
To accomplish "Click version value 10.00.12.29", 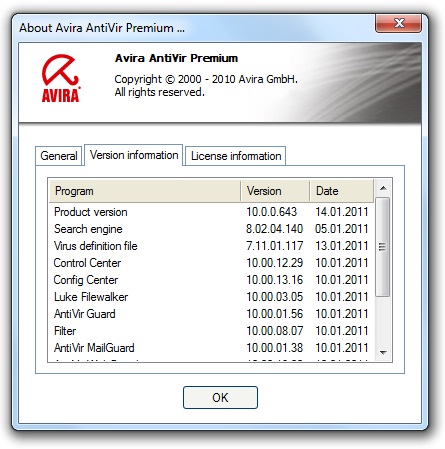I will (x=274, y=263).
